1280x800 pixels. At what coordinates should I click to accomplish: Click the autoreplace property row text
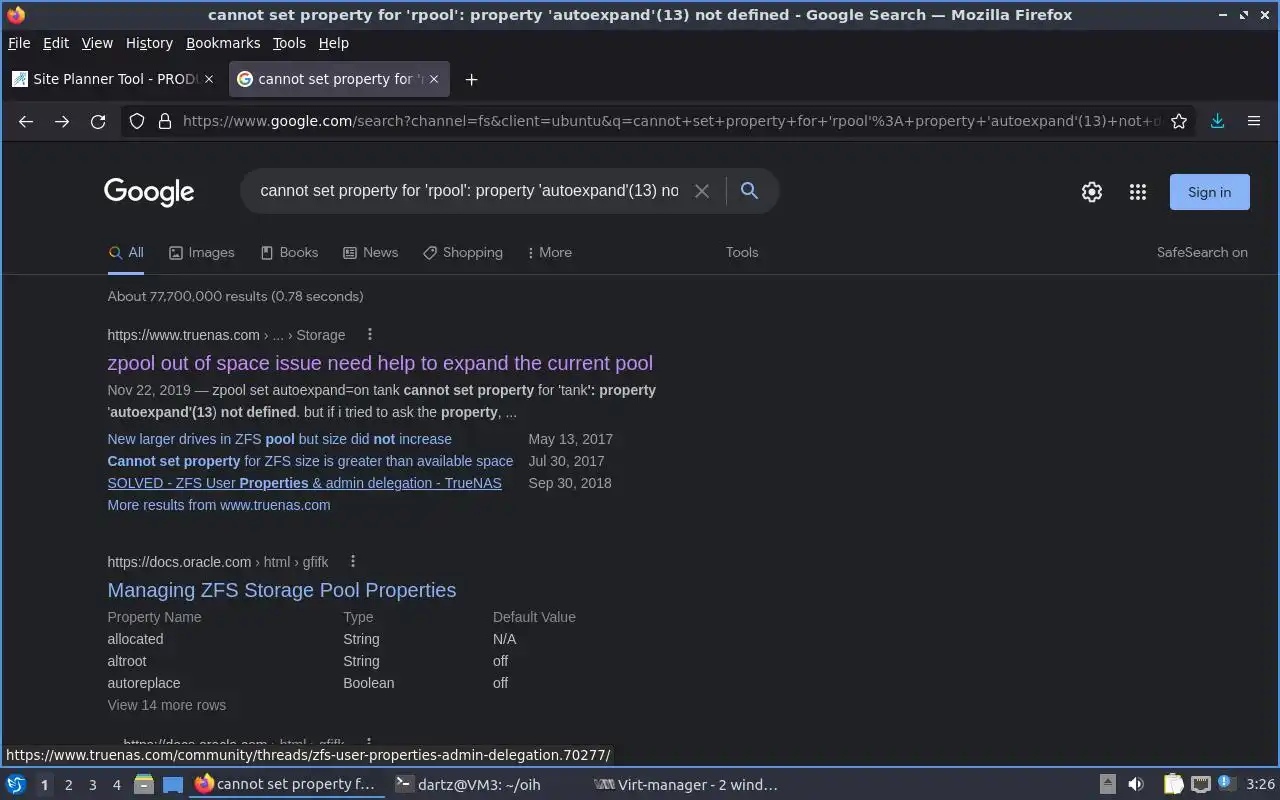point(144,683)
